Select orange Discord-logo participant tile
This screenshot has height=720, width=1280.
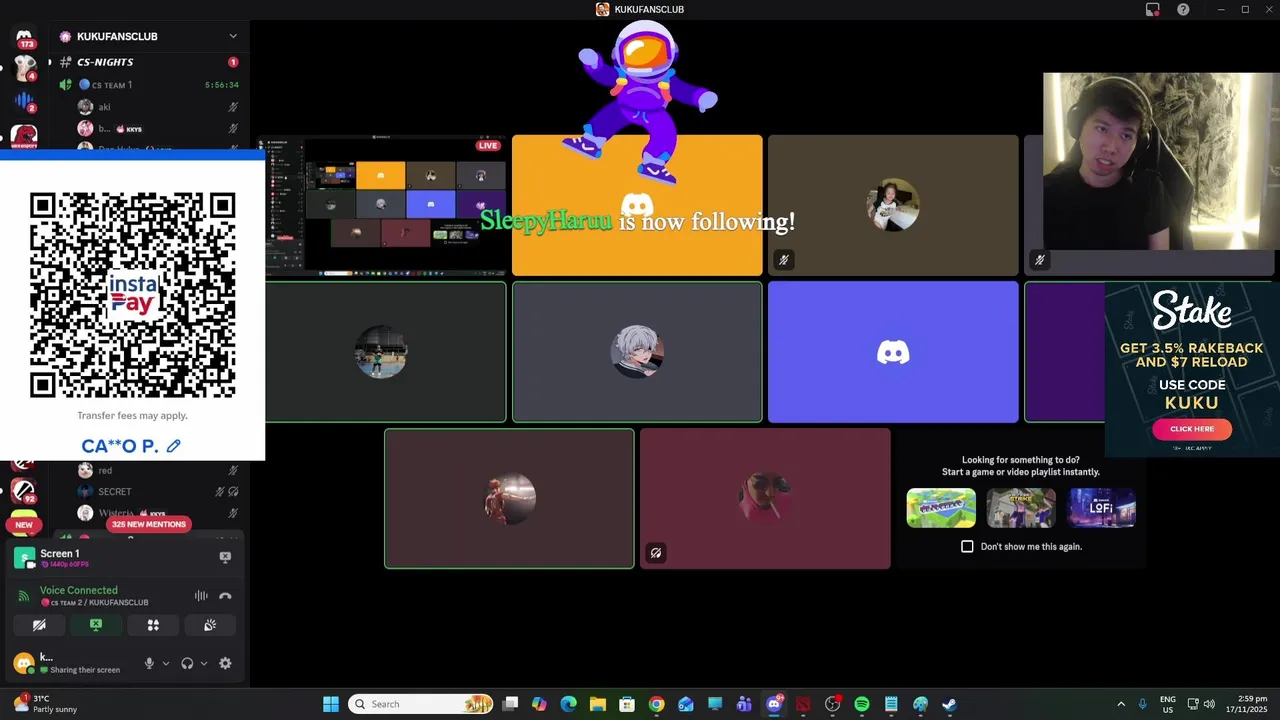[x=637, y=205]
